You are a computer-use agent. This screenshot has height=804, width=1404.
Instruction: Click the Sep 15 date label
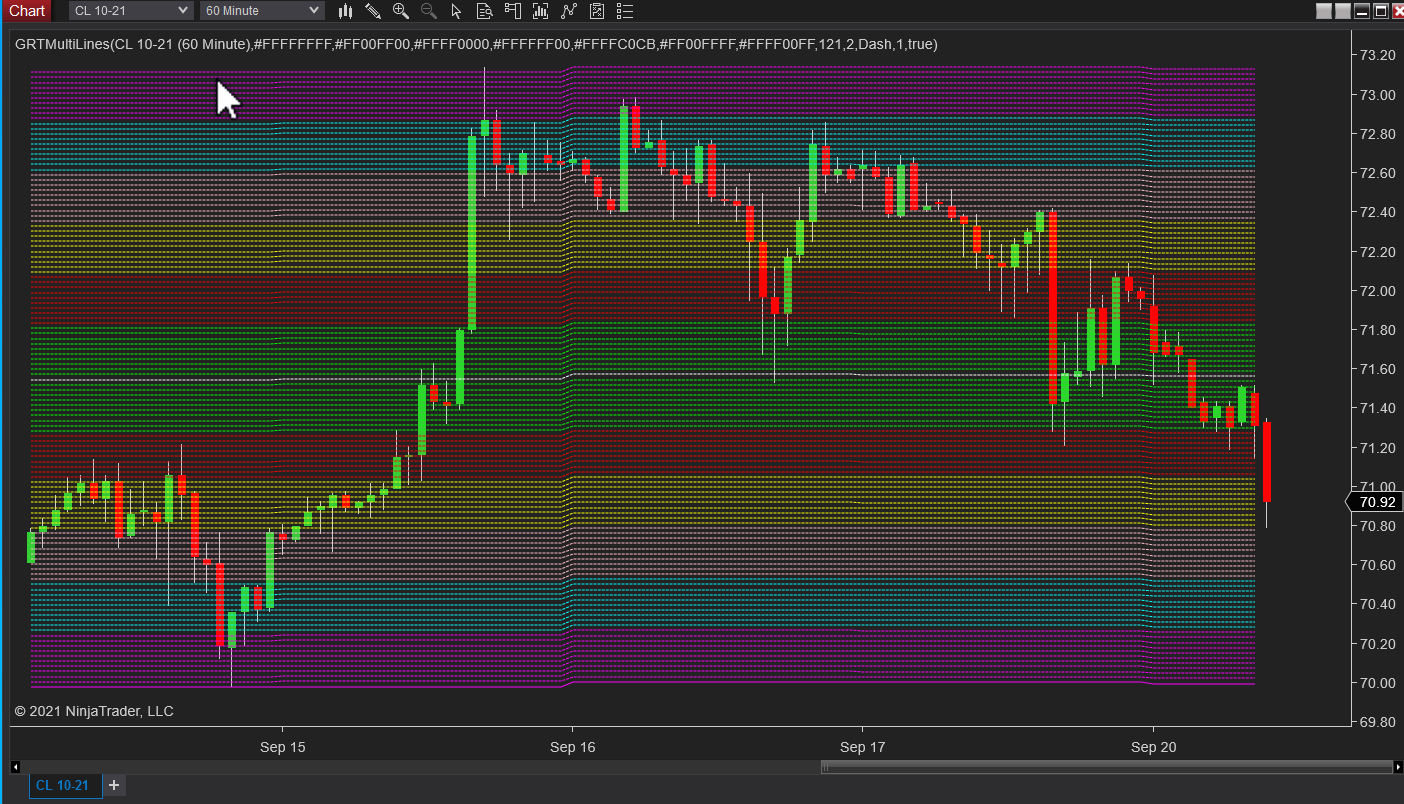coord(282,747)
